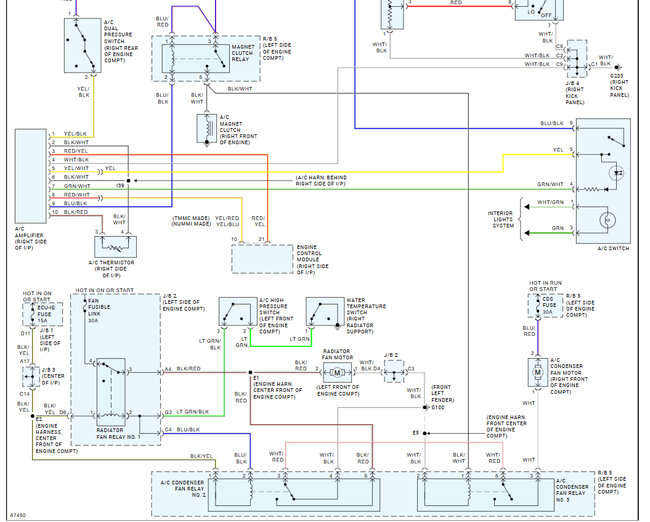This screenshot has height=522, width=650.
Task: Select the 'J/B 4 (RIGHT KICK PANEL)' label
Action: click(575, 93)
